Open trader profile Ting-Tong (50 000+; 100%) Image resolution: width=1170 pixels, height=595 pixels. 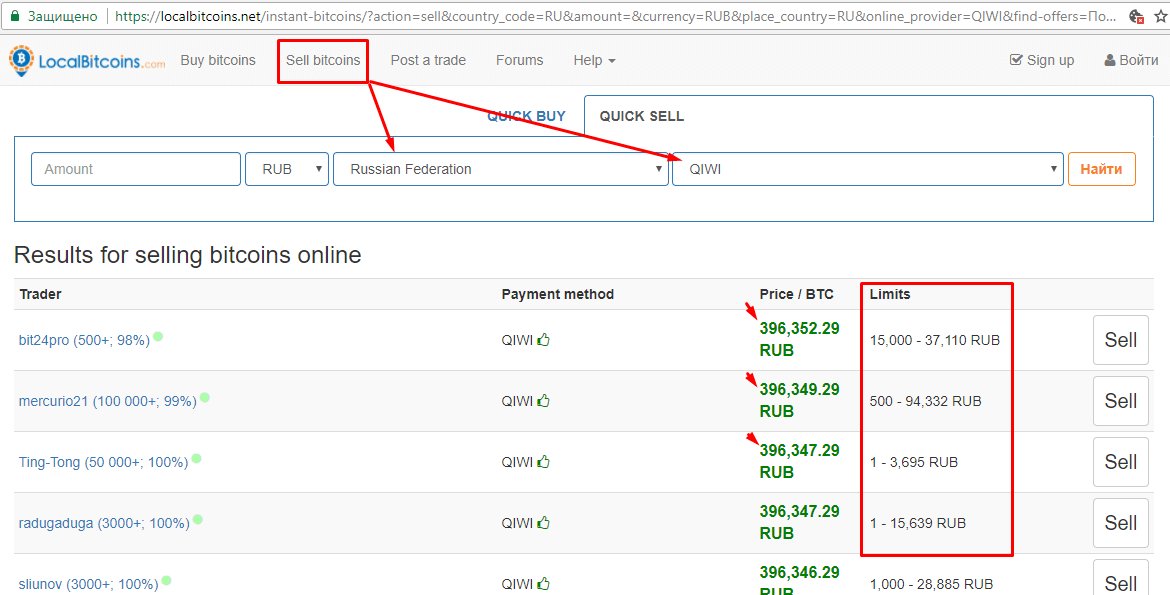(103, 463)
